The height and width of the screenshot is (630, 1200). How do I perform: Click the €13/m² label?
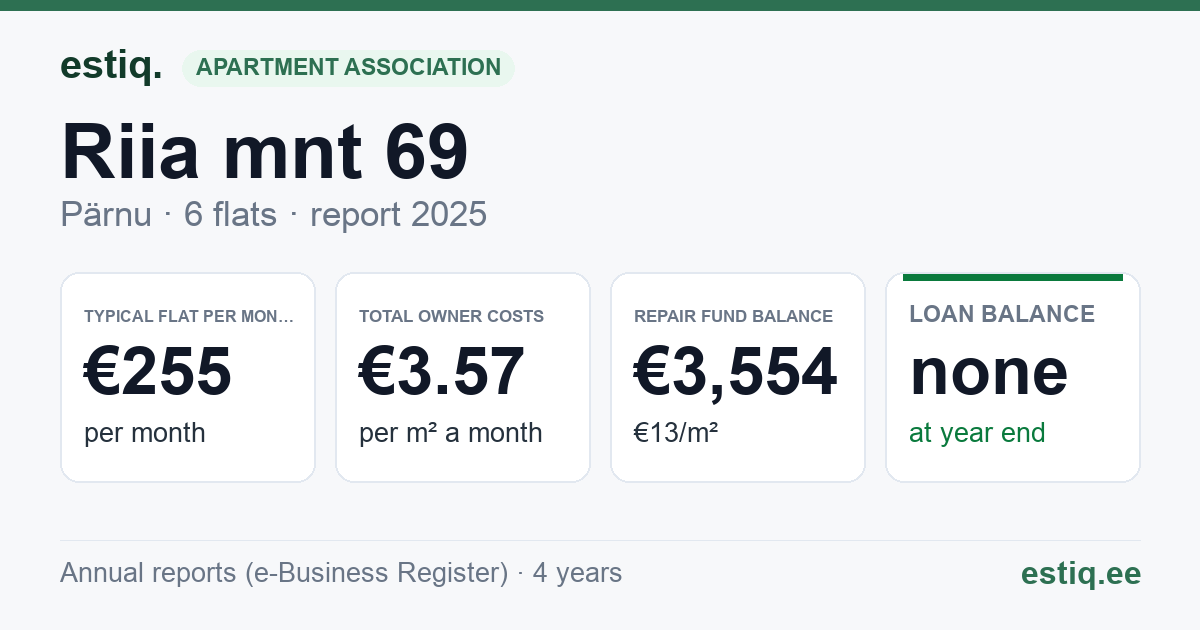click(x=676, y=433)
